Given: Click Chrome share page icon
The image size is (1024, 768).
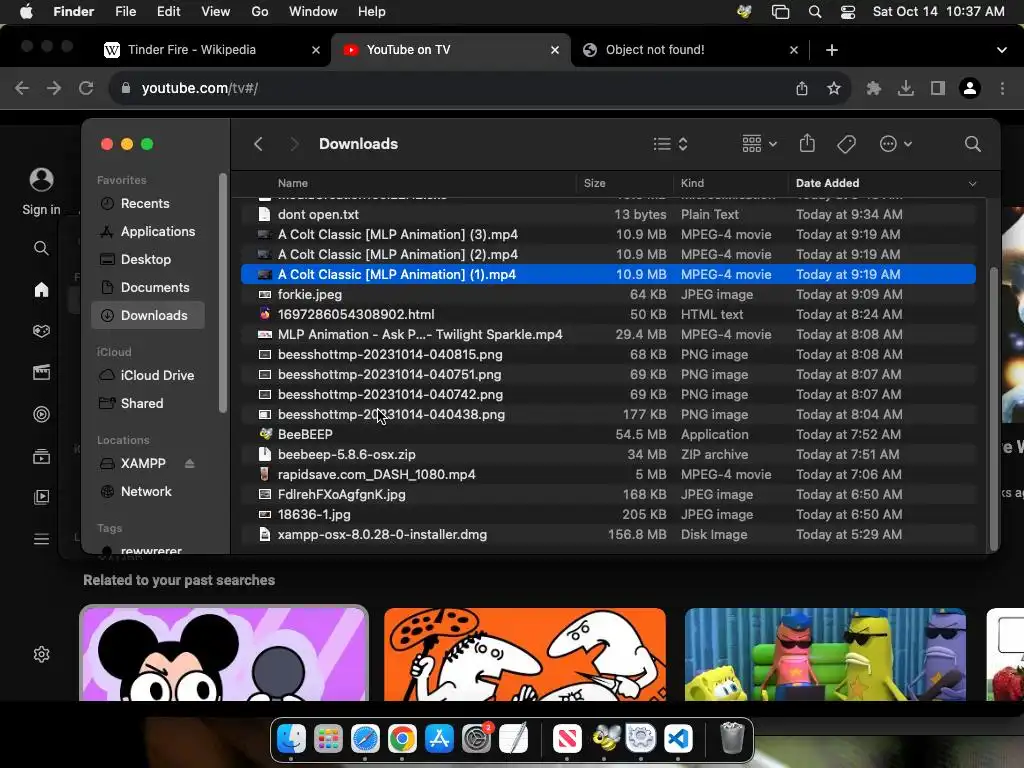Looking at the screenshot, I should click(x=802, y=88).
